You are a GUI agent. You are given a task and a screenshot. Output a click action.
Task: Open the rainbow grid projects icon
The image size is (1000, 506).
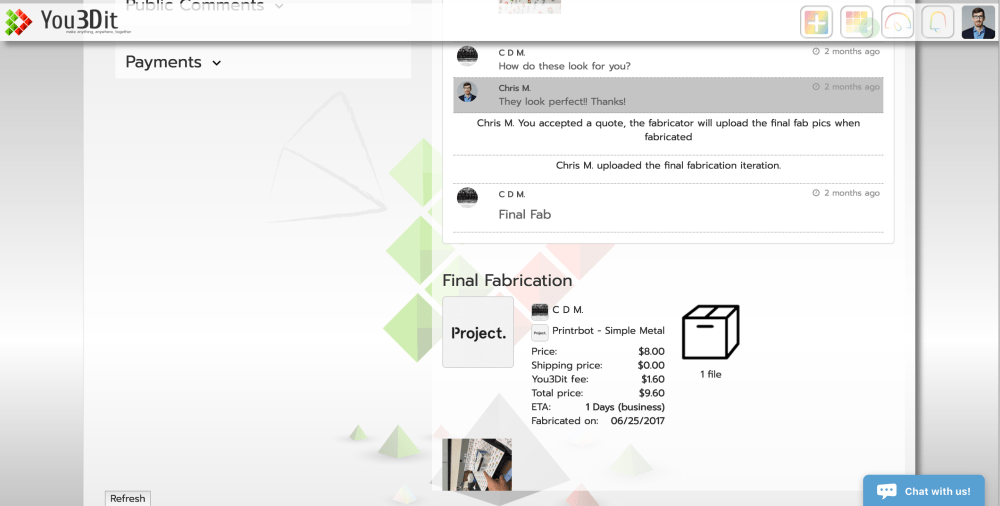(x=857, y=22)
